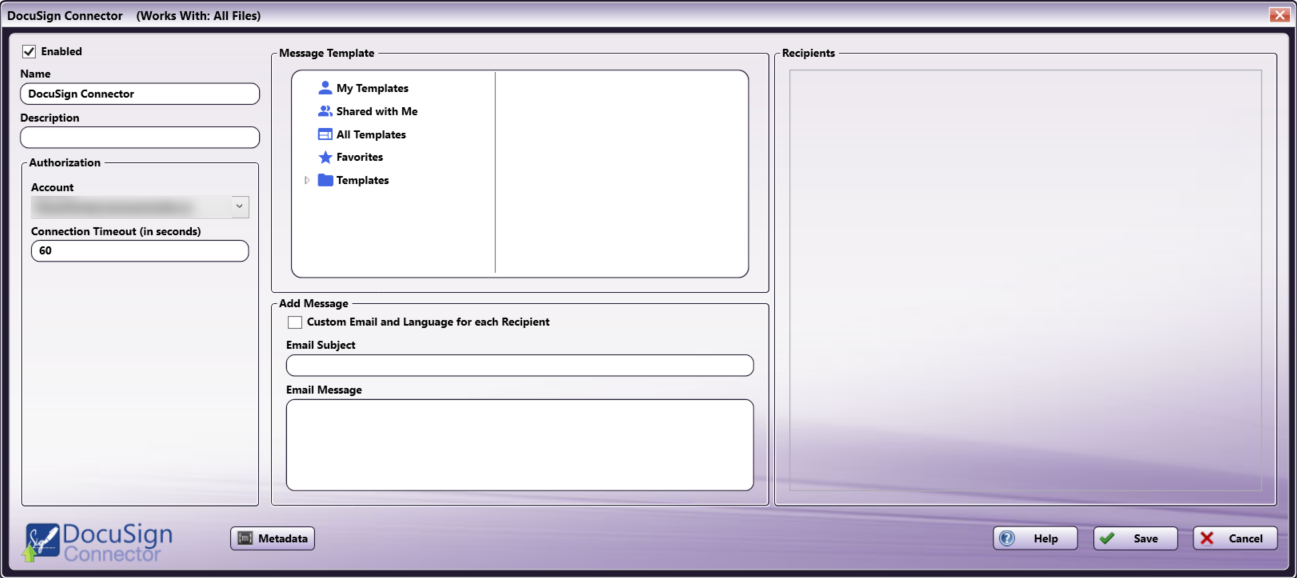Open the Metadata button
1297x578 pixels.
[273, 538]
